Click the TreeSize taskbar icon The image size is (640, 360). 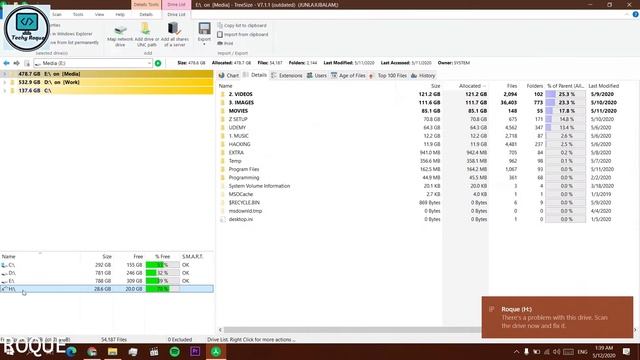(x=216, y=351)
